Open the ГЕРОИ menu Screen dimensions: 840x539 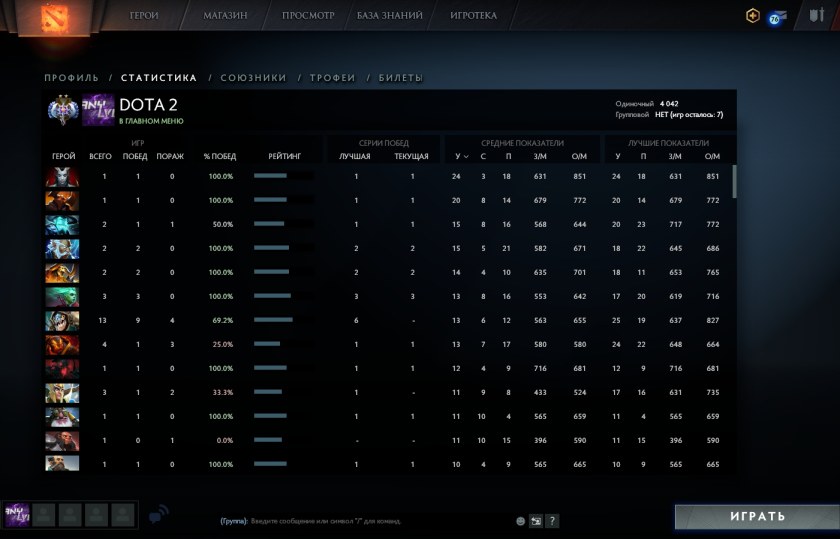[144, 16]
